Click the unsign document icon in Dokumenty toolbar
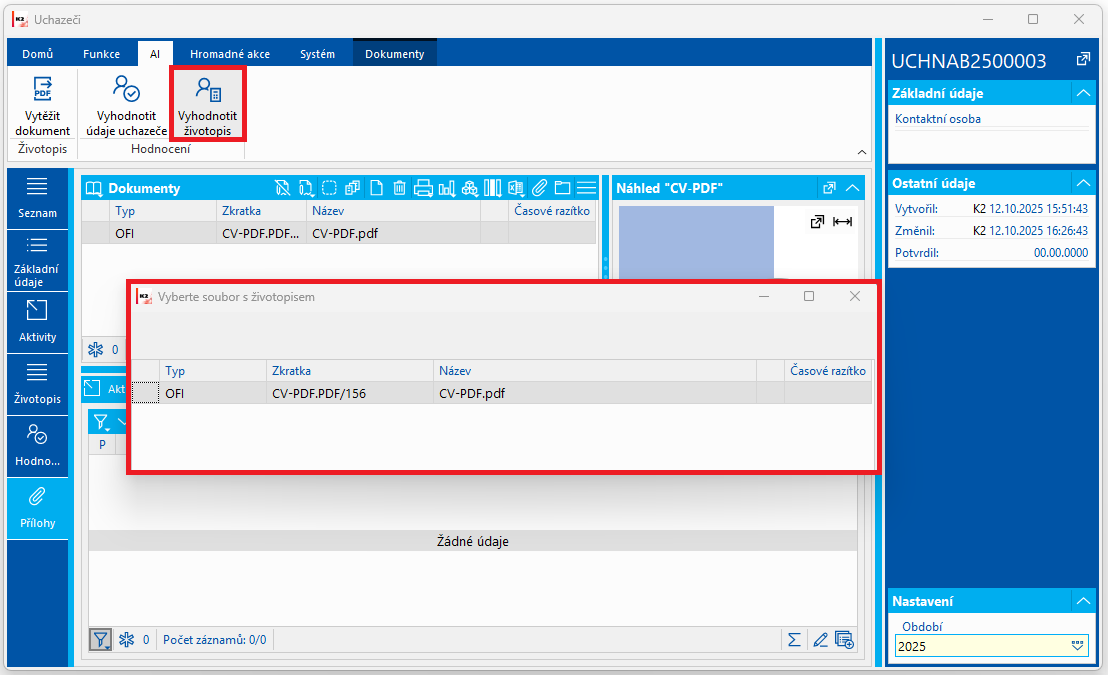Screen dimensions: 1108x675 click(283, 188)
